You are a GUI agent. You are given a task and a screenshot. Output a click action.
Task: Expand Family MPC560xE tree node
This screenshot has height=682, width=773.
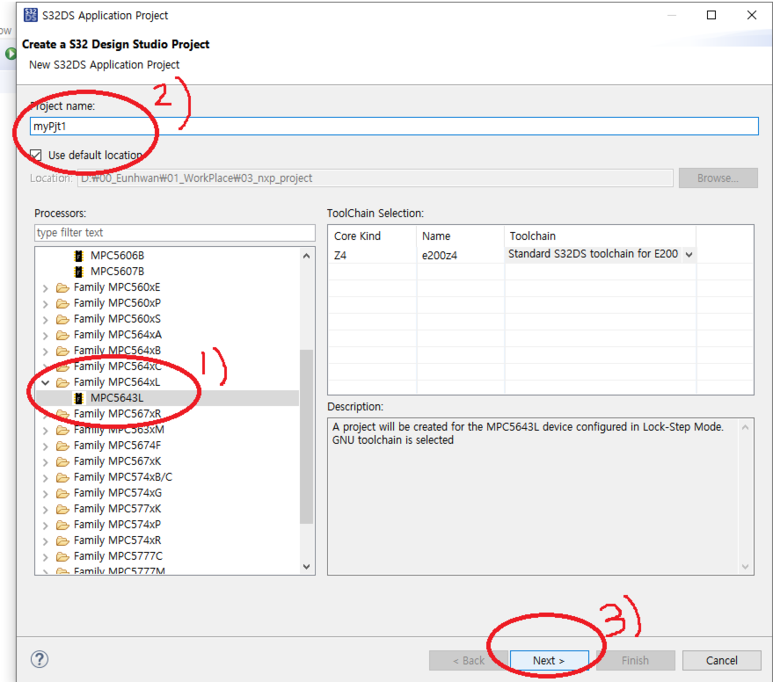pyautogui.click(x=45, y=288)
